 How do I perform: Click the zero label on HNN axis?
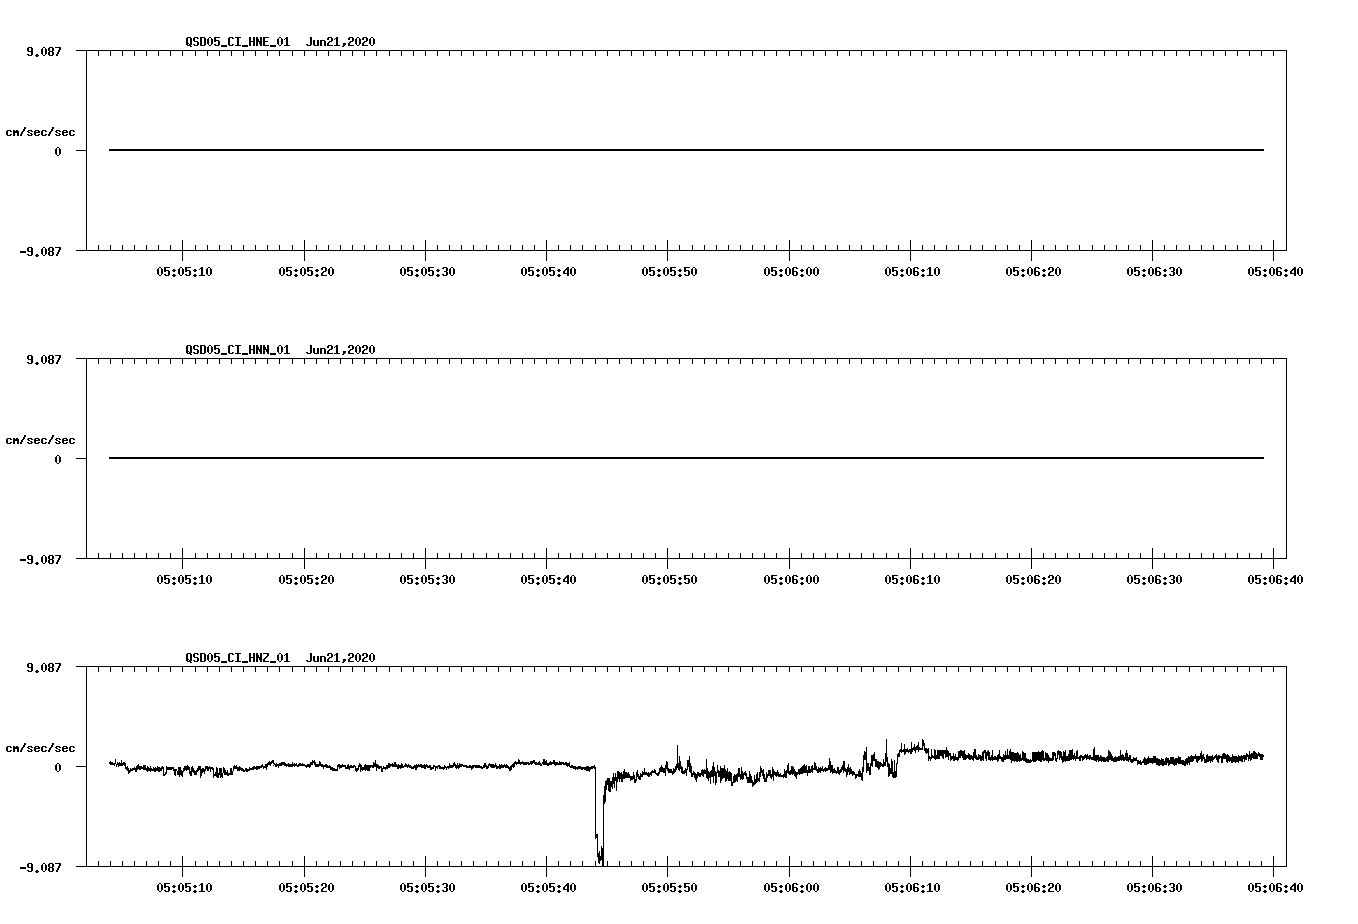click(58, 460)
